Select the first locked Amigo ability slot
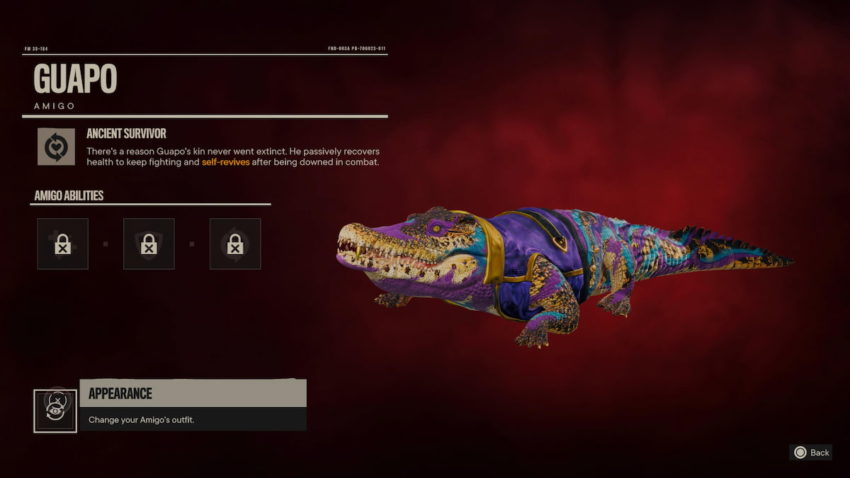850x478 pixels. pyautogui.click(x=63, y=244)
